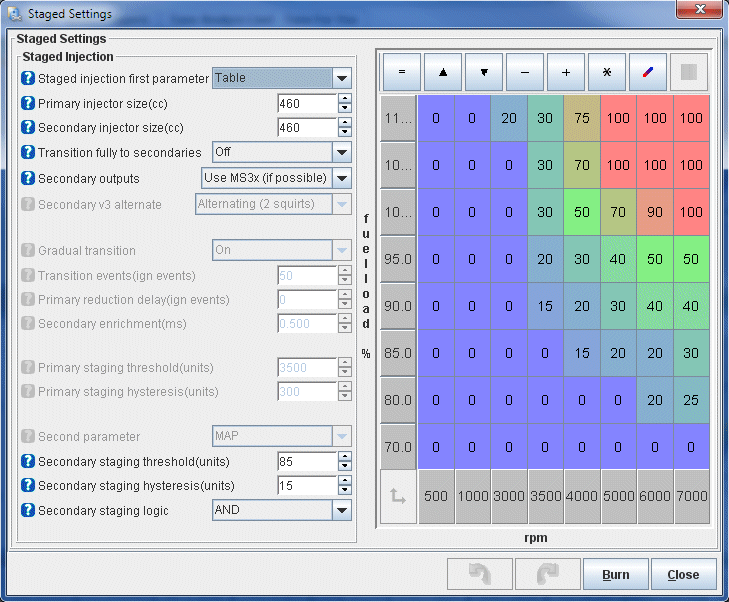Click the interpolate cells tool icon

(648, 72)
